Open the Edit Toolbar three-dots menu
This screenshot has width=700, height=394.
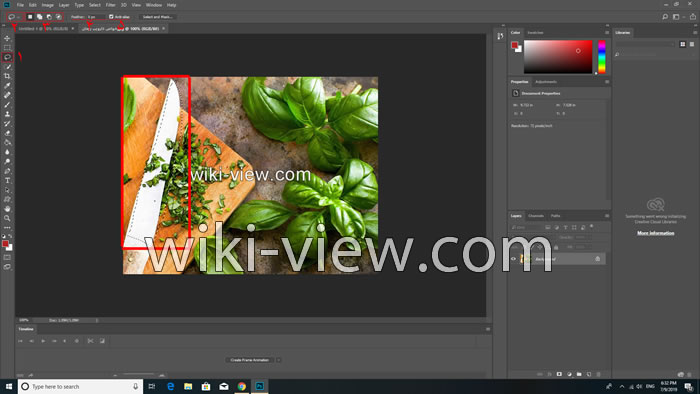point(7,228)
